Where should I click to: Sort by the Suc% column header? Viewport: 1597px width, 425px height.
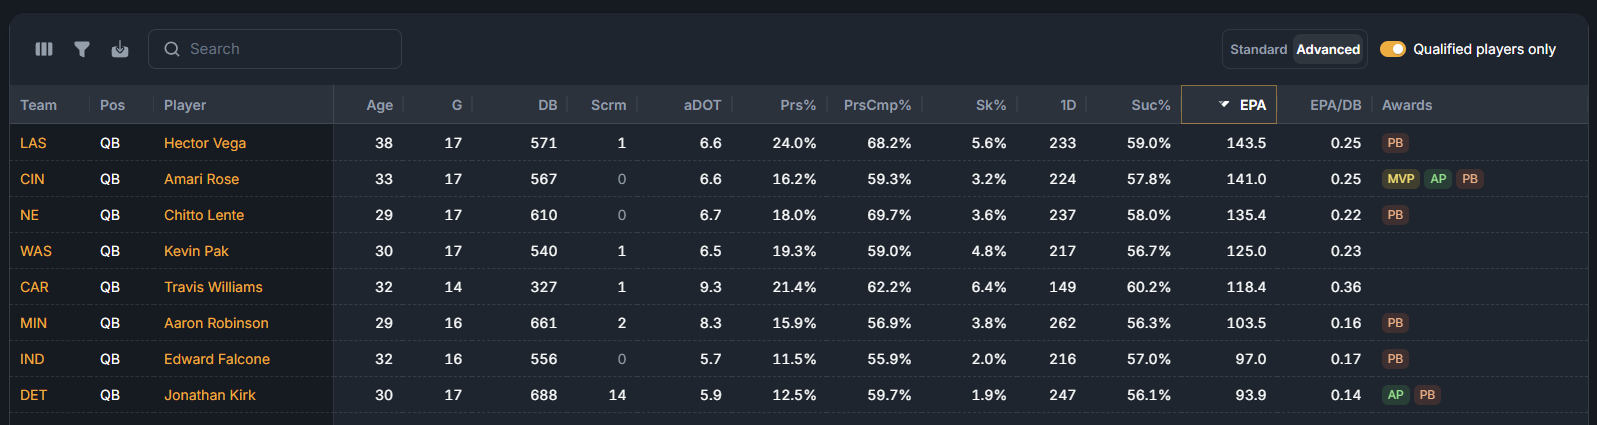click(x=1150, y=105)
